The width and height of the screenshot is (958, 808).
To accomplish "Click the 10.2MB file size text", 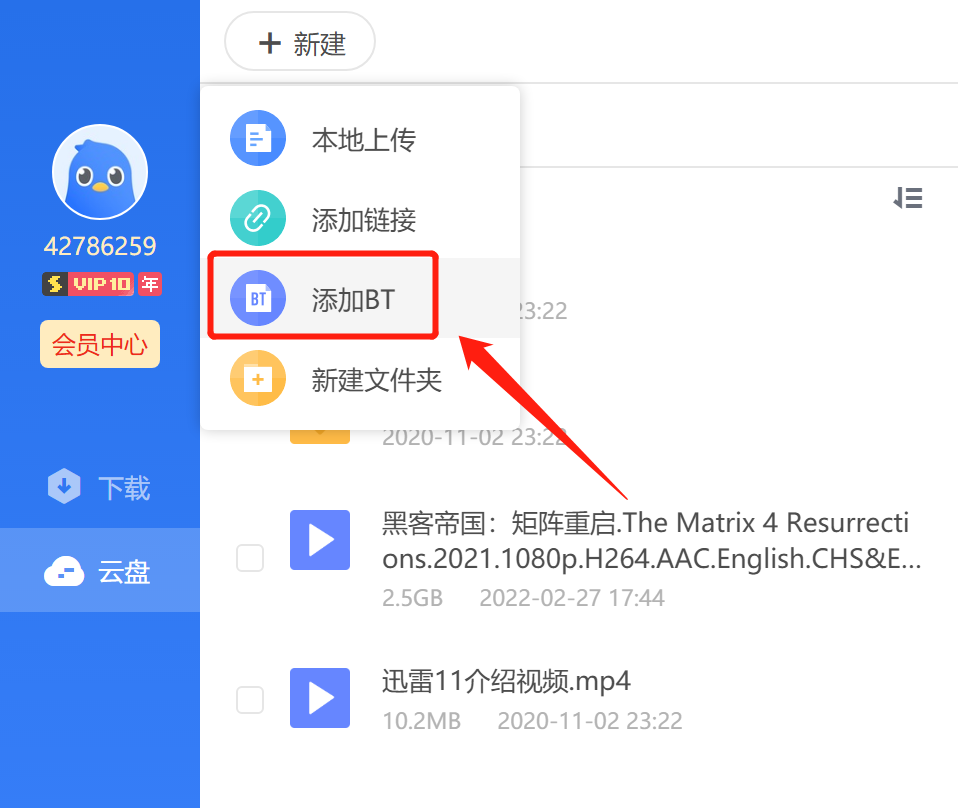I will pyautogui.click(x=422, y=721).
